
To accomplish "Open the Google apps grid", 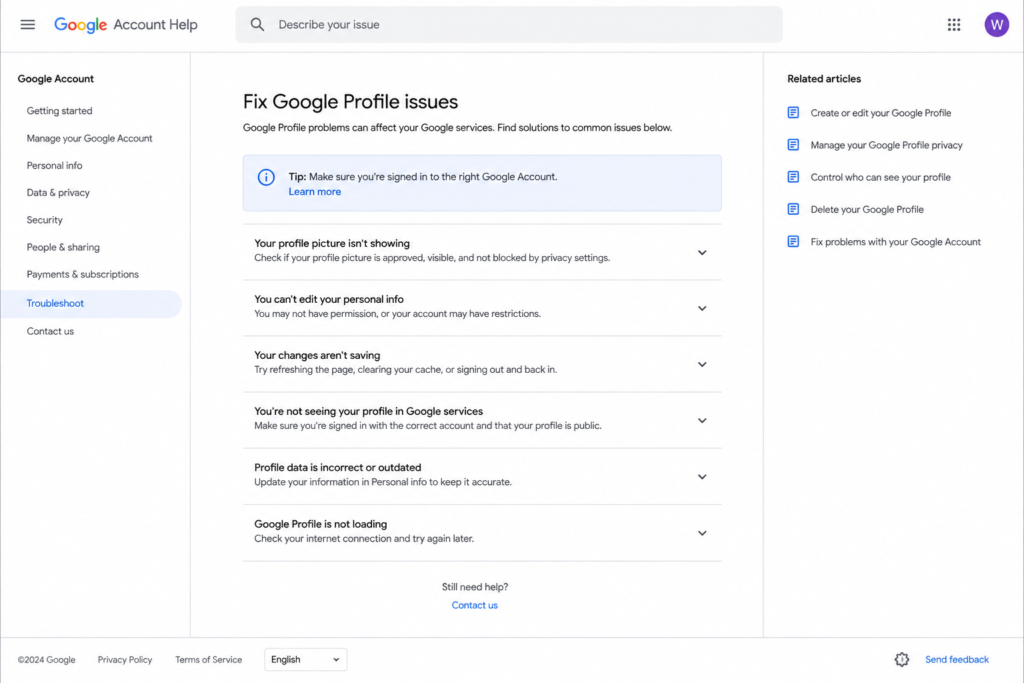I will pyautogui.click(x=953, y=25).
